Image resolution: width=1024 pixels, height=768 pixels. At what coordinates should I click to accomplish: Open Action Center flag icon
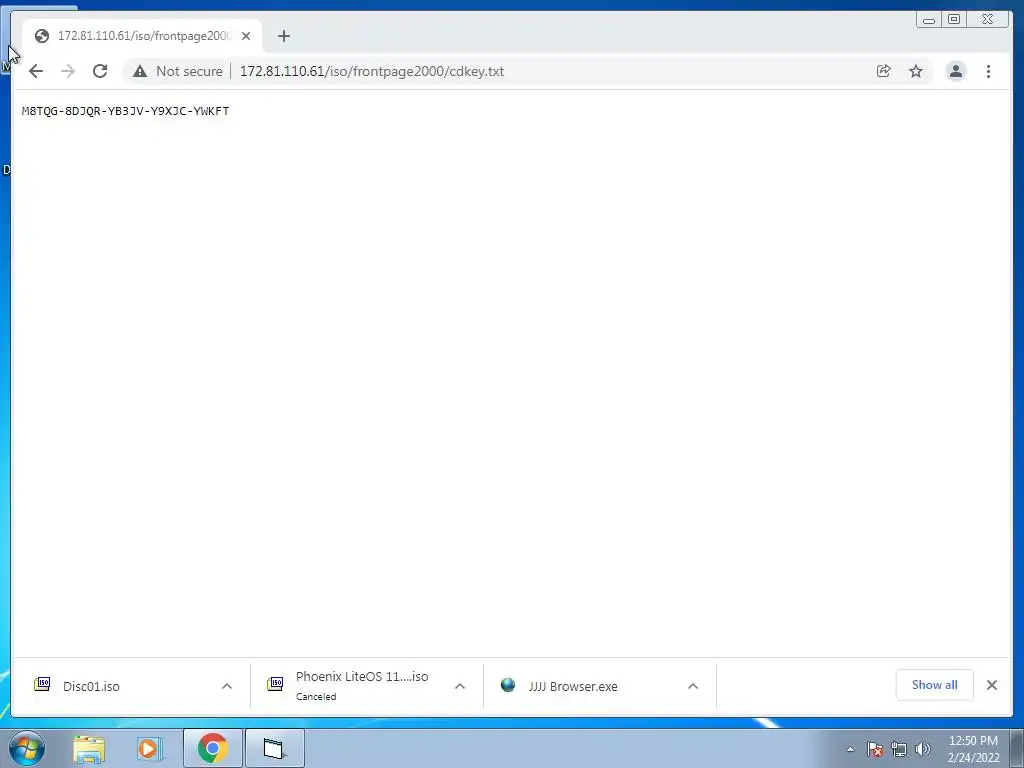[875, 749]
